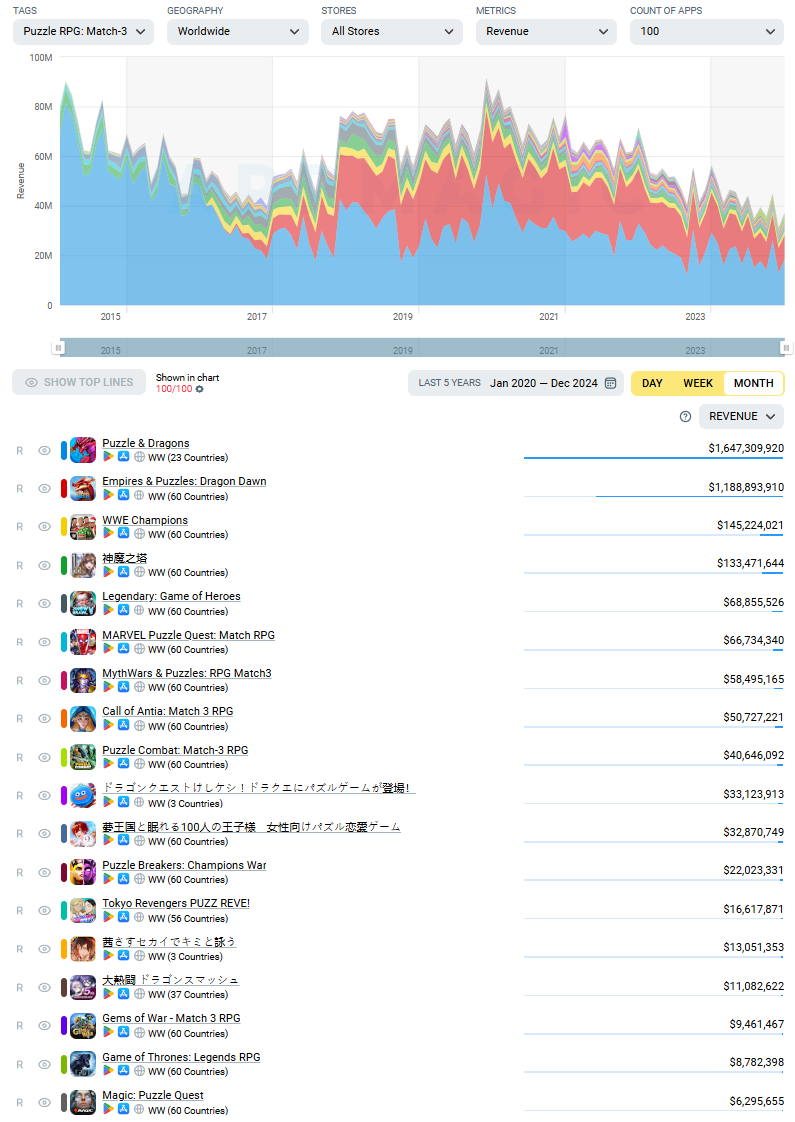Select the MONTH granularity tab

753,384
